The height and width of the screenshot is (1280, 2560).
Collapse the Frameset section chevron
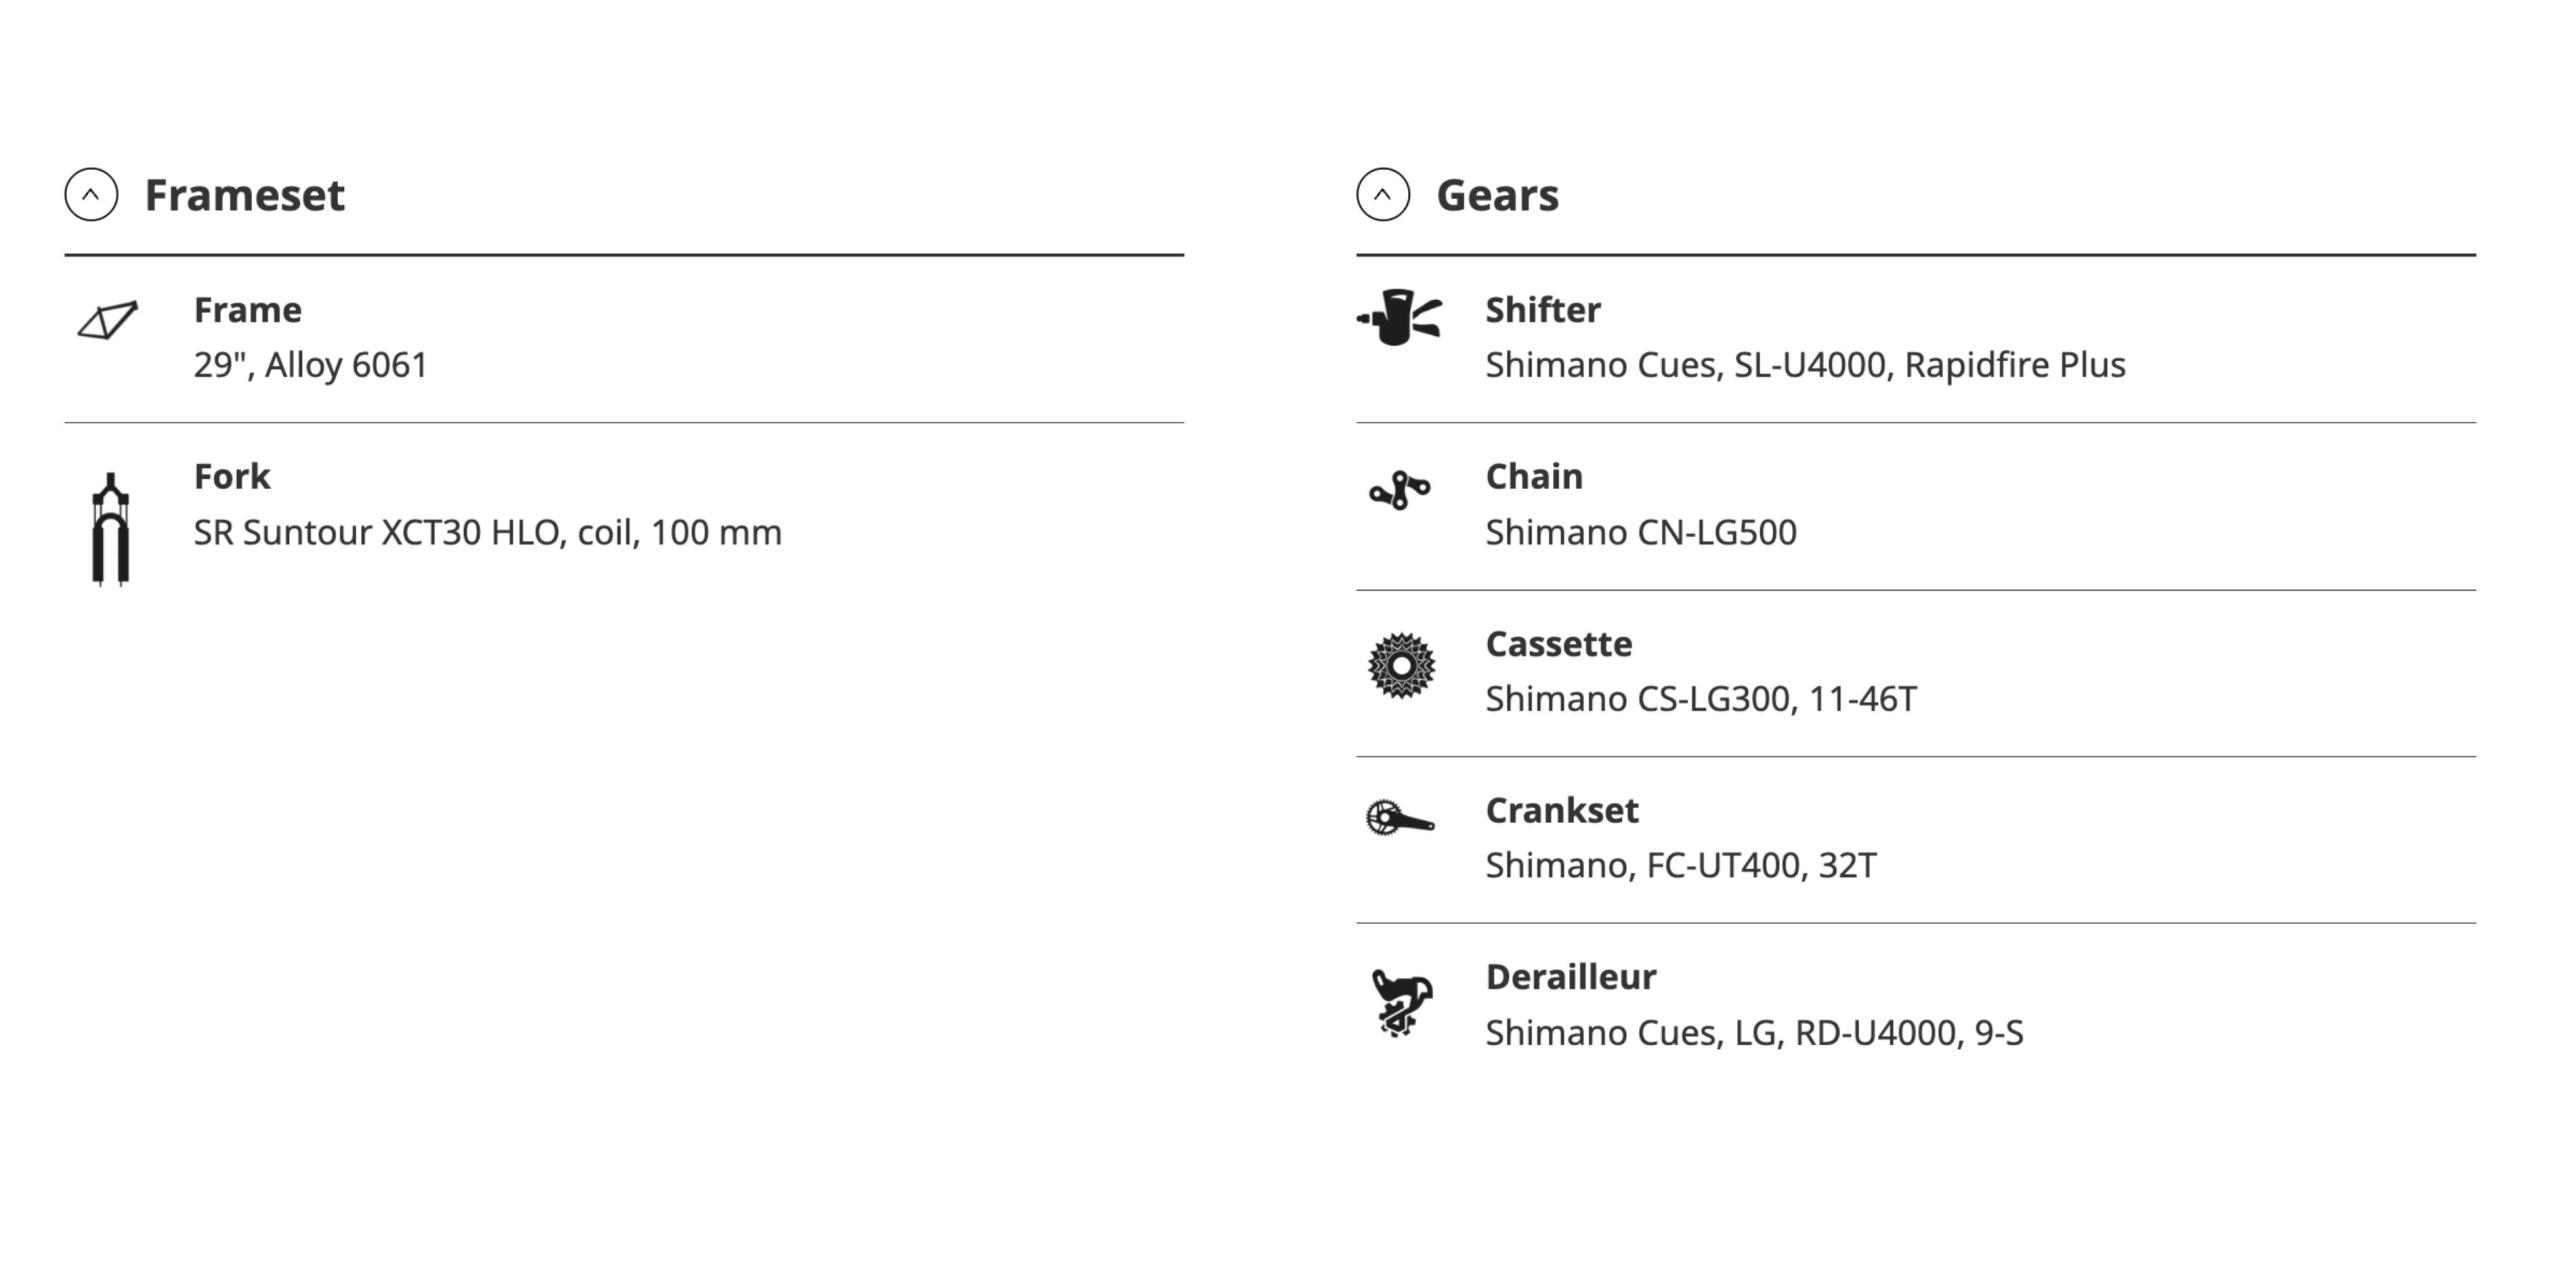(x=91, y=194)
